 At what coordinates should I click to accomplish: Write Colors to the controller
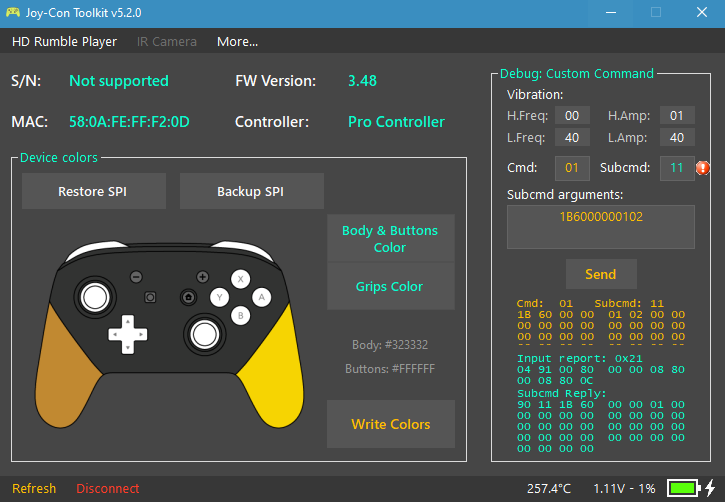tap(390, 424)
